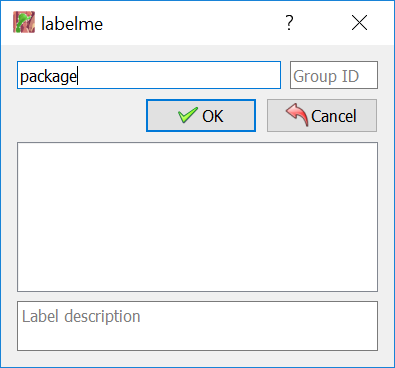This screenshot has width=395, height=368.
Task: Place the cursor after the word "package"
Action: click(x=78, y=76)
